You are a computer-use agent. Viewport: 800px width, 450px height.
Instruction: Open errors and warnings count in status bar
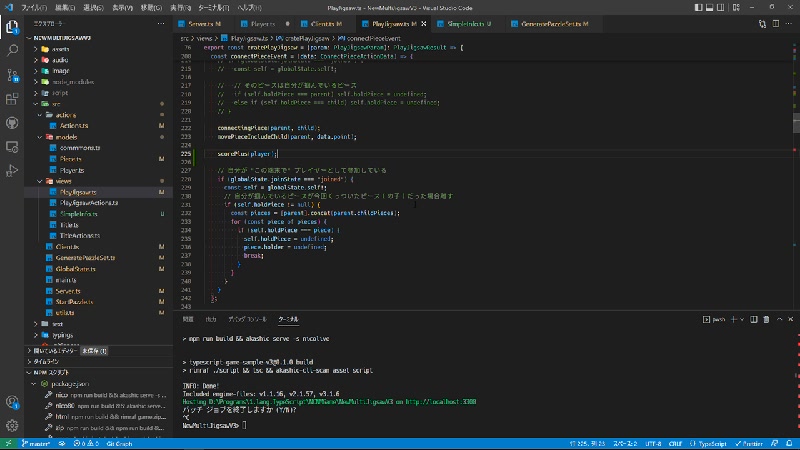tap(86, 444)
